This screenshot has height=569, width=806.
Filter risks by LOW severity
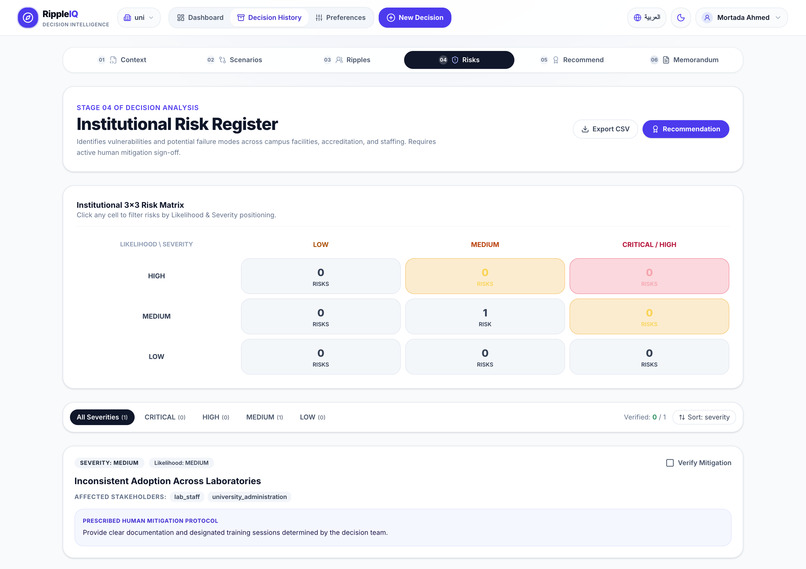point(313,417)
